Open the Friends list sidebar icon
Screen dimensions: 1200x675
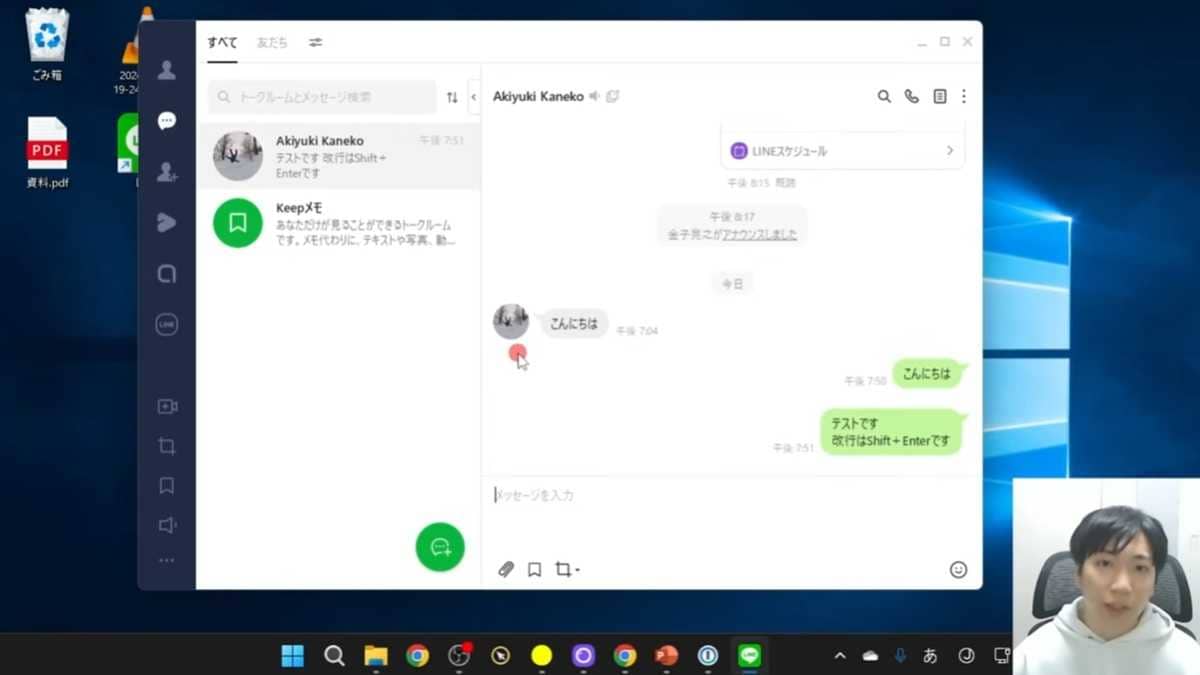click(167, 70)
